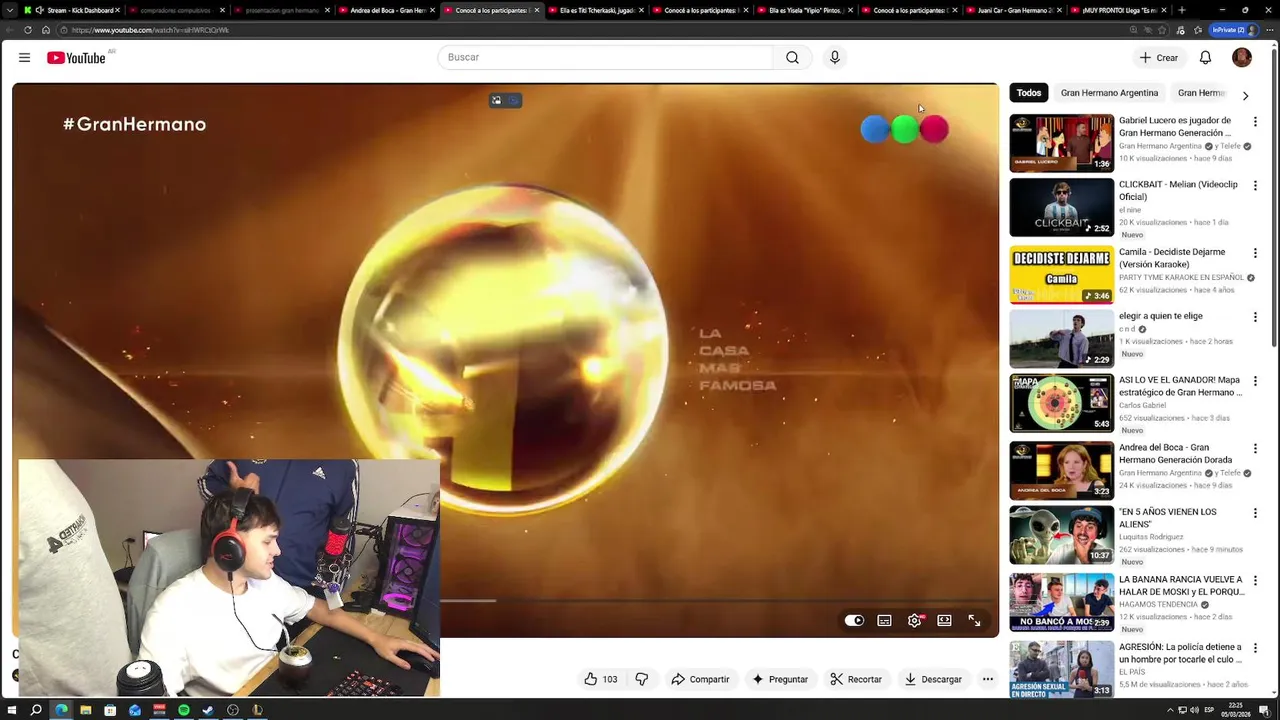Open Andrea del Boca recommended video title
Image resolution: width=1280 pixels, height=720 pixels.
1176,454
